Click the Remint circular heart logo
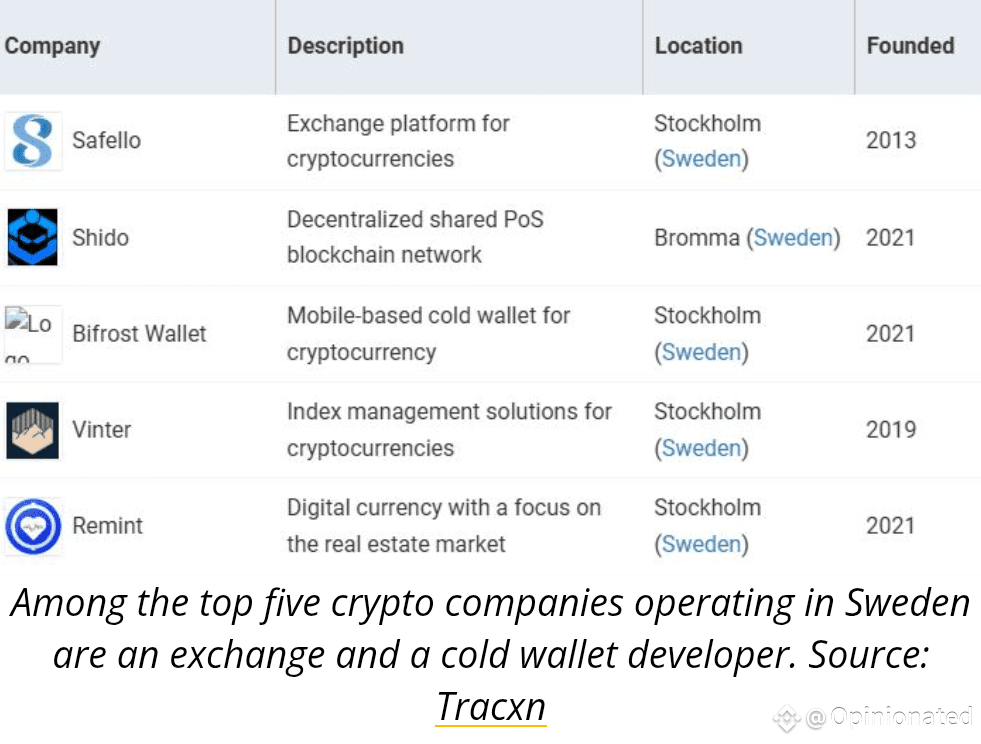Image resolution: width=981 pixels, height=744 pixels. (x=33, y=526)
